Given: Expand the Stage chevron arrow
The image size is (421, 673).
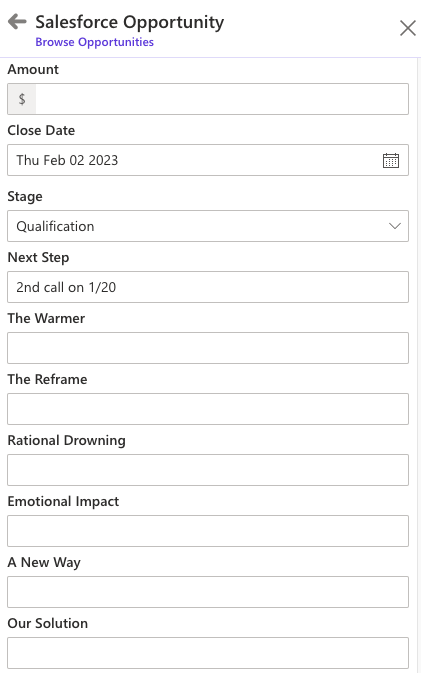Looking at the screenshot, I should click(x=395, y=226).
